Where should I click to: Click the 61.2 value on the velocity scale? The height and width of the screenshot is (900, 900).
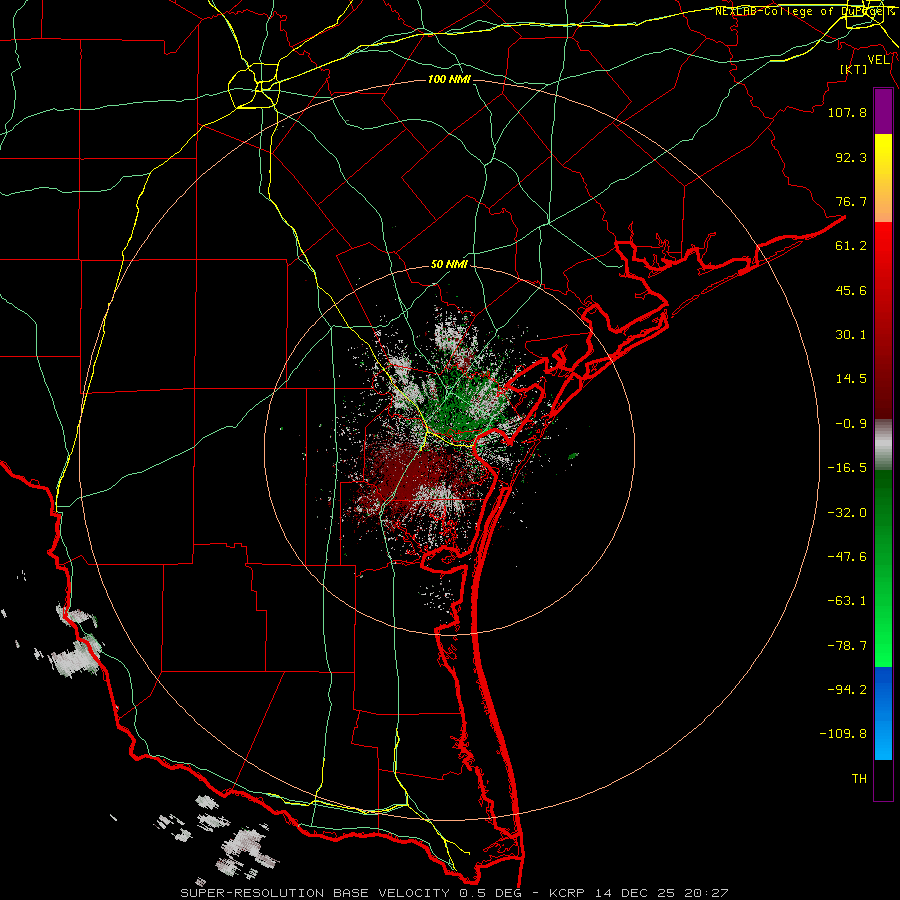tap(851, 246)
